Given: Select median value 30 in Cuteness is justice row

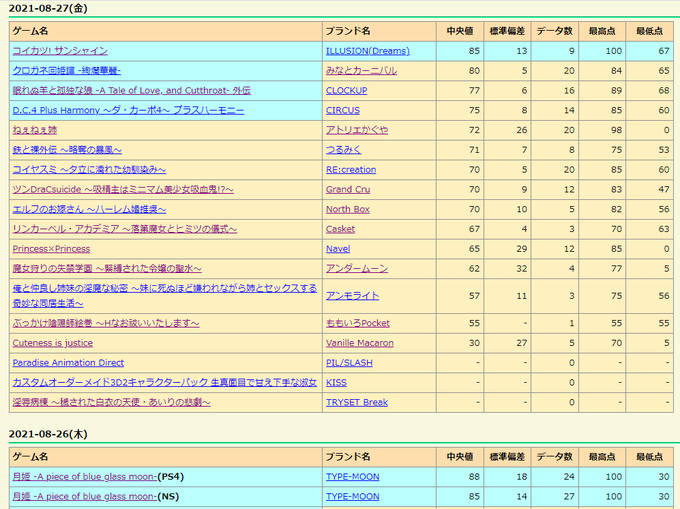Looking at the screenshot, I should click(x=474, y=343).
